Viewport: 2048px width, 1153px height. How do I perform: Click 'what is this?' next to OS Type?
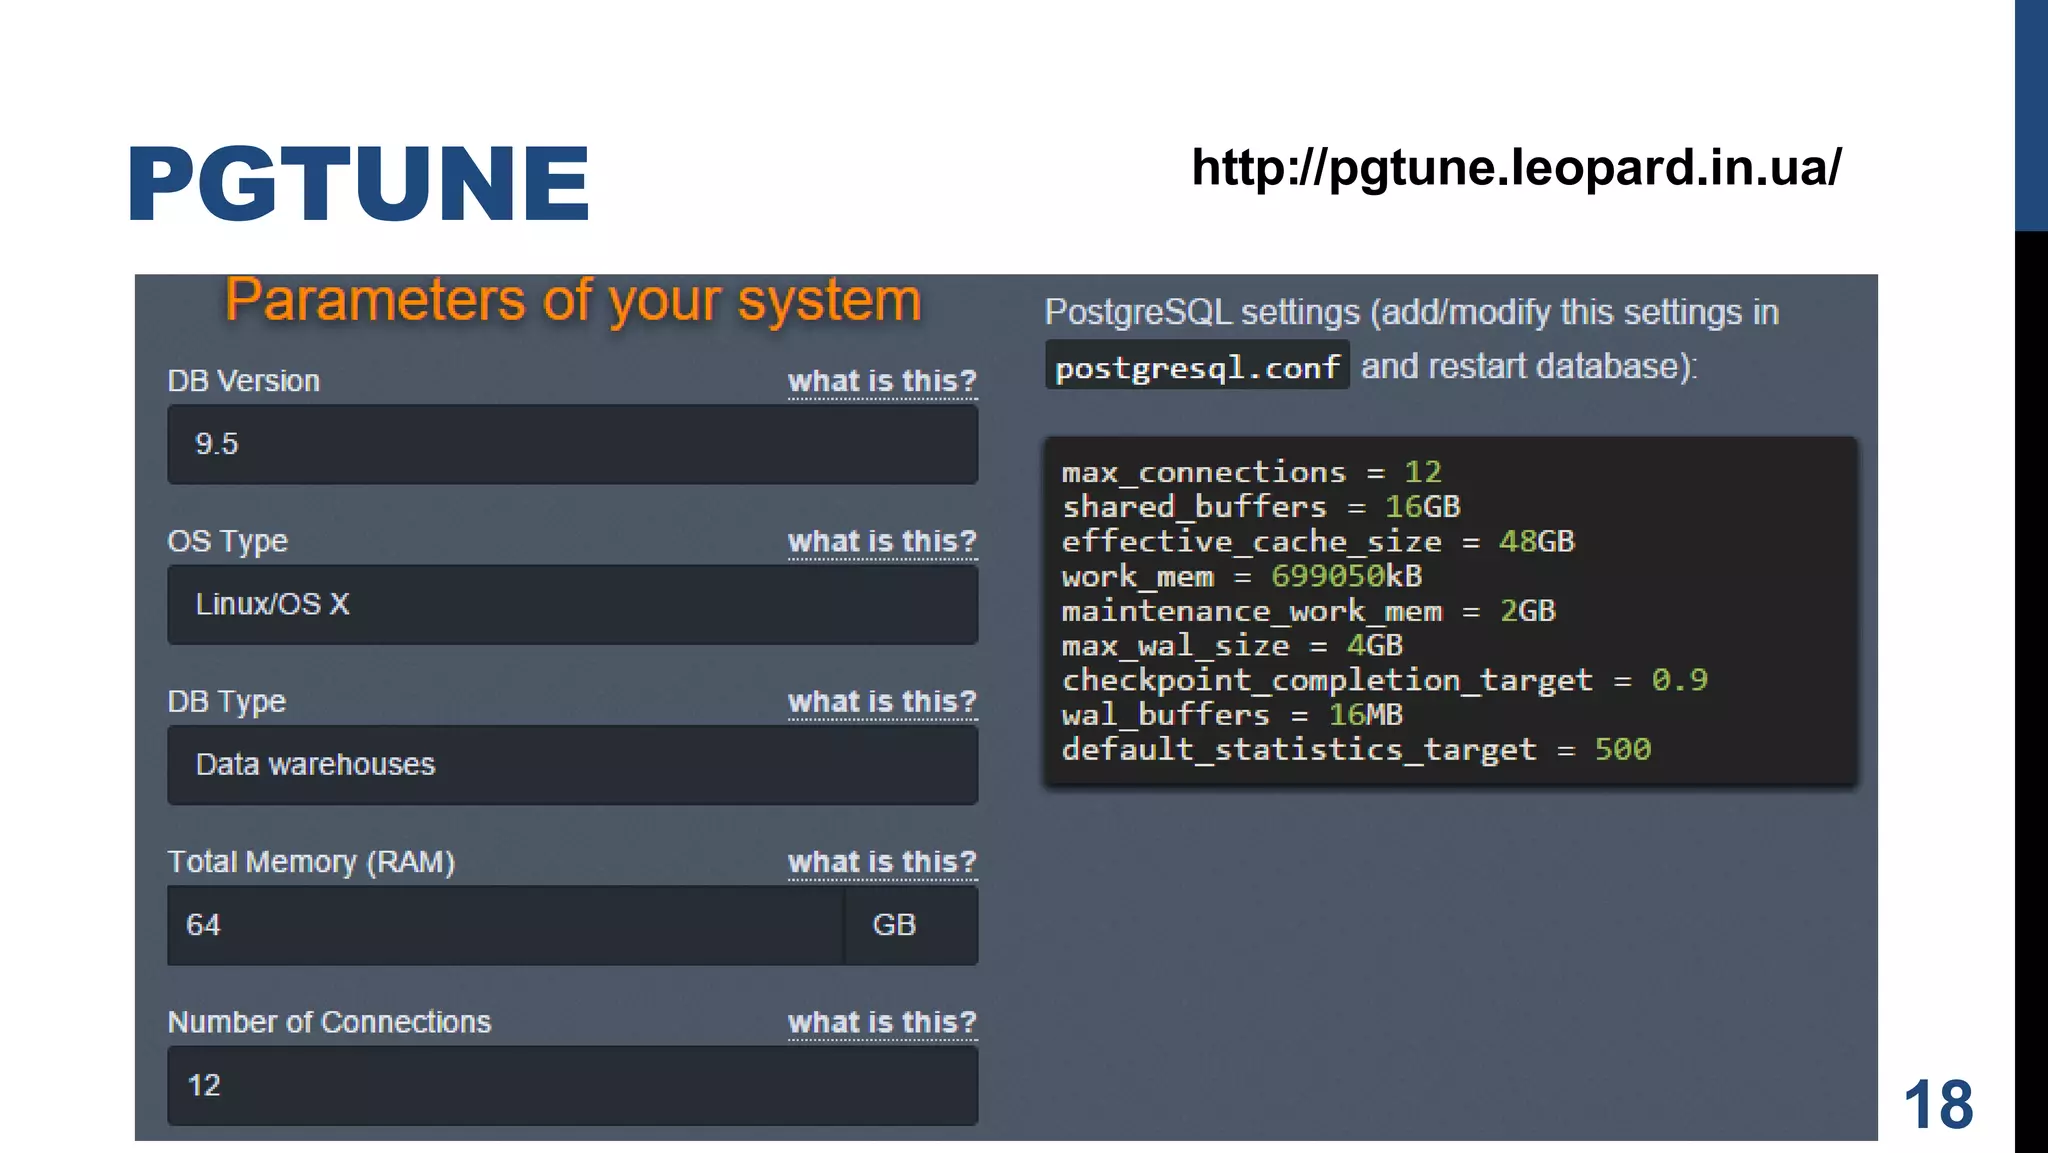(x=882, y=541)
